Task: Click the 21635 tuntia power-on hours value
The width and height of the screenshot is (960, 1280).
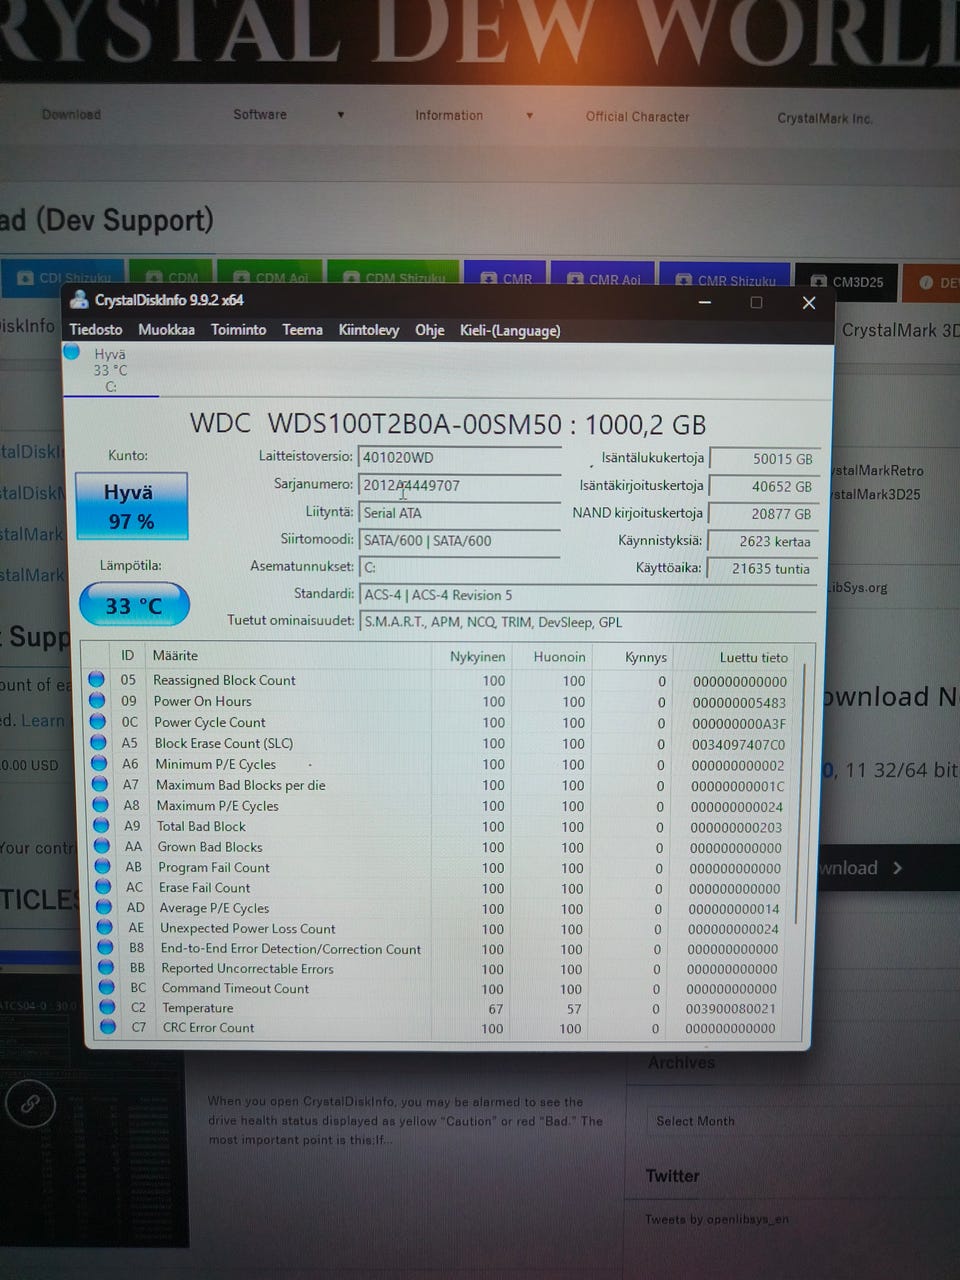Action: click(764, 568)
